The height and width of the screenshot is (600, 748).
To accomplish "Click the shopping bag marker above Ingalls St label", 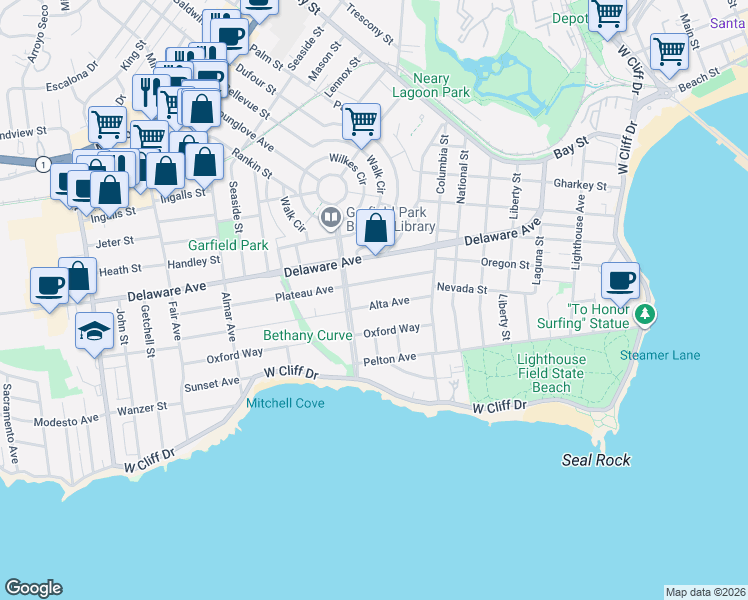I will (x=166, y=173).
